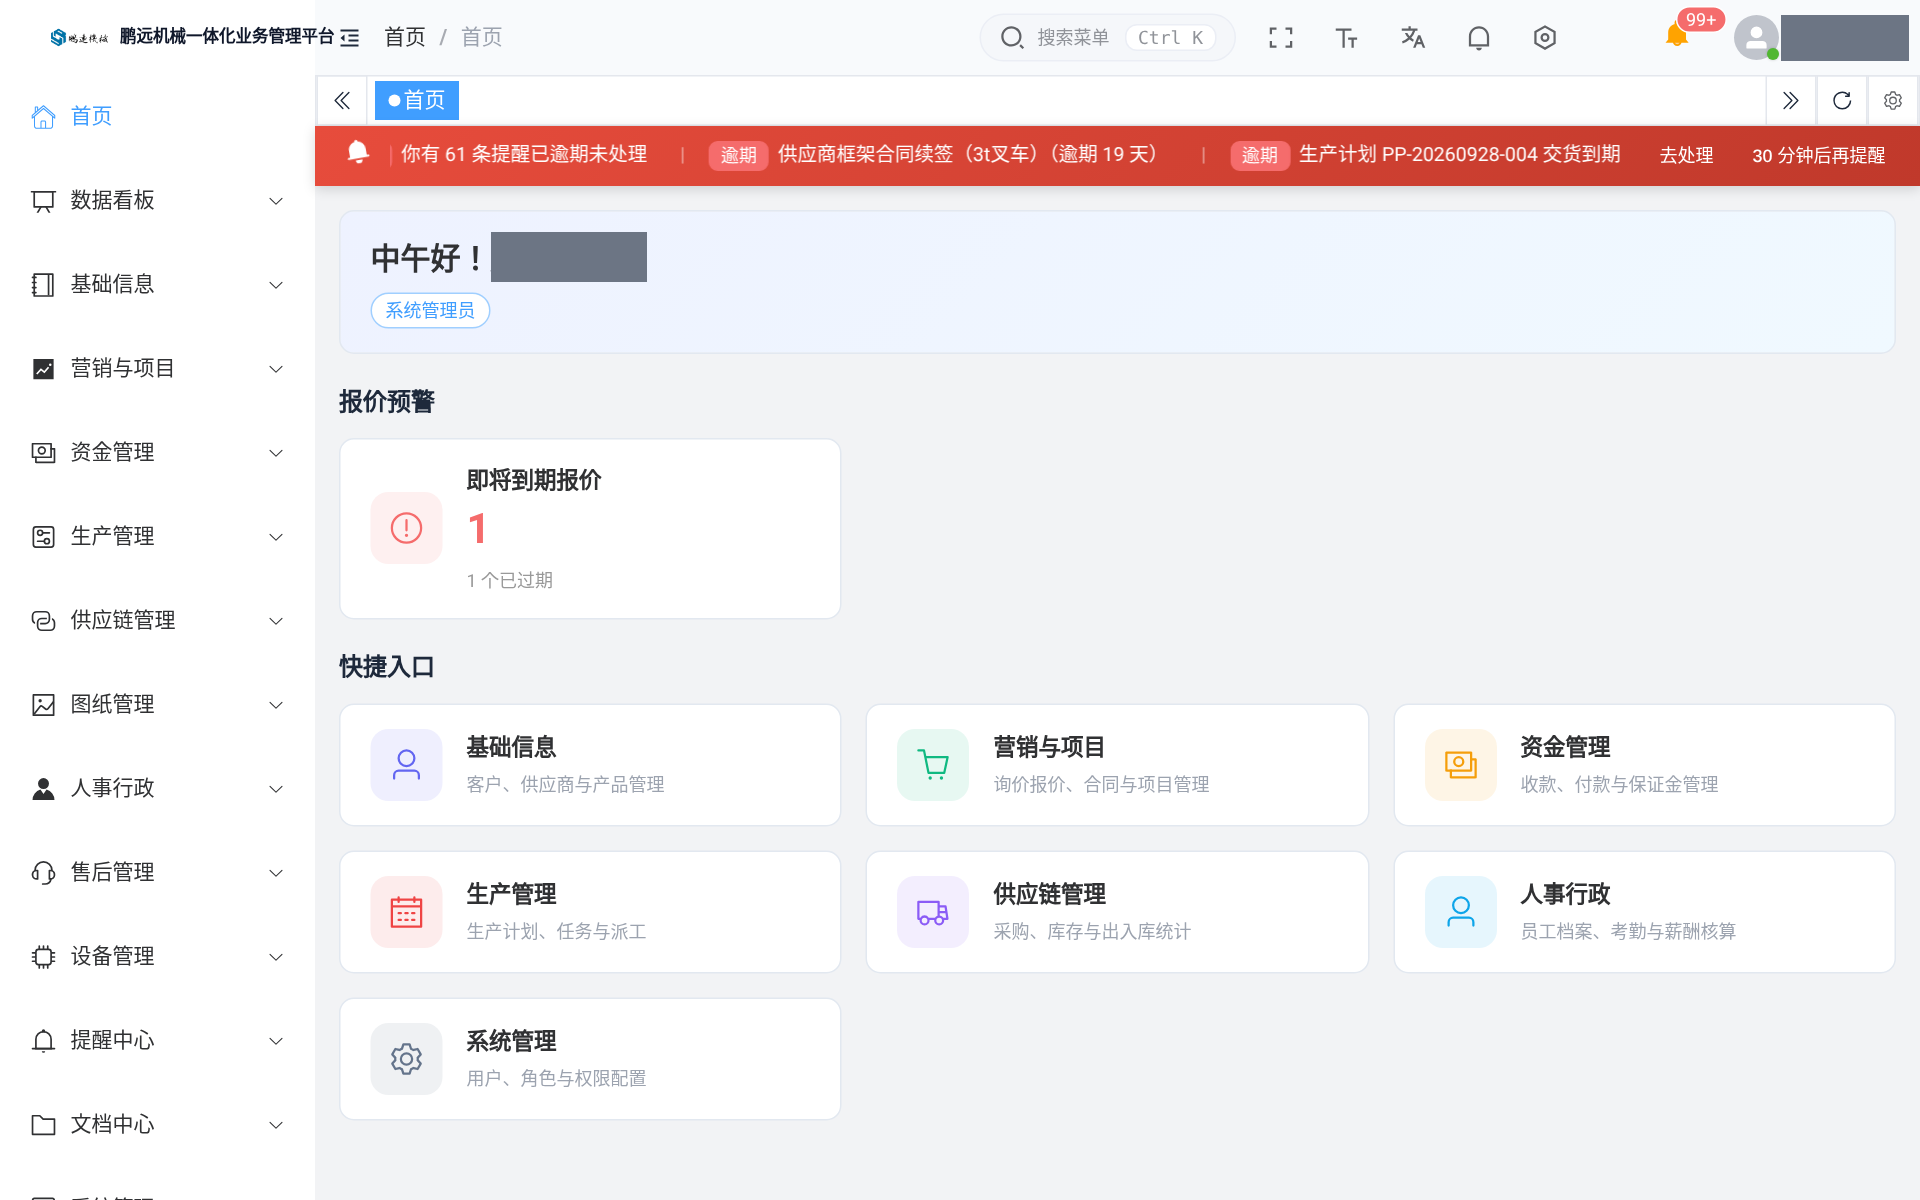The image size is (1920, 1200).
Task: Expand the 基础信息 sidebar menu
Action: tap(157, 285)
